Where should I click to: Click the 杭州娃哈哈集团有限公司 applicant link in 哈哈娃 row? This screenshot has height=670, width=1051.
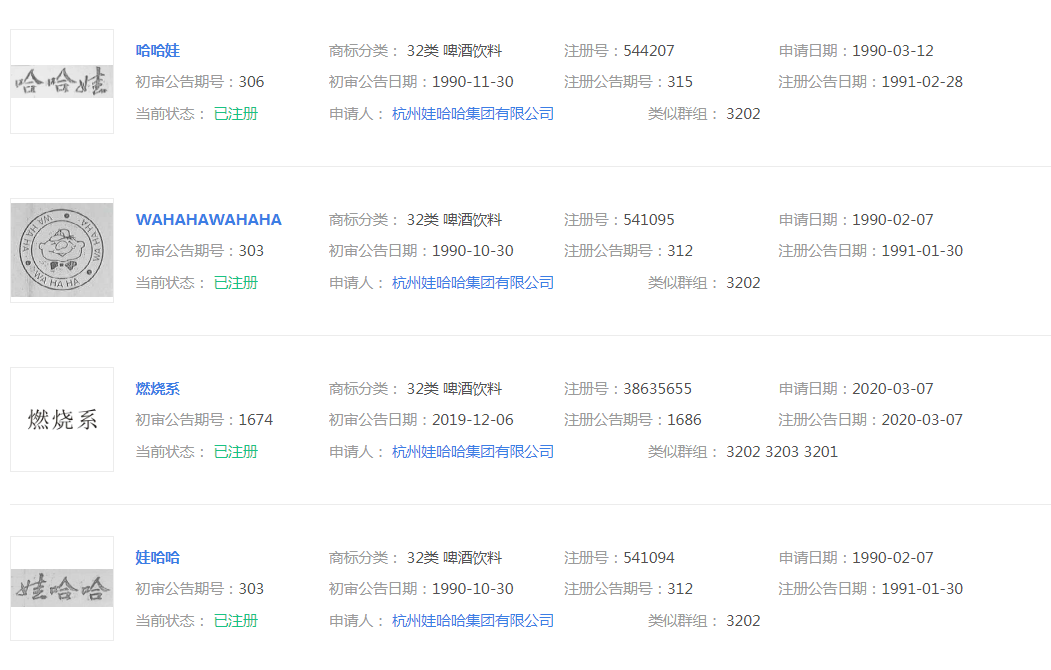coord(473,114)
